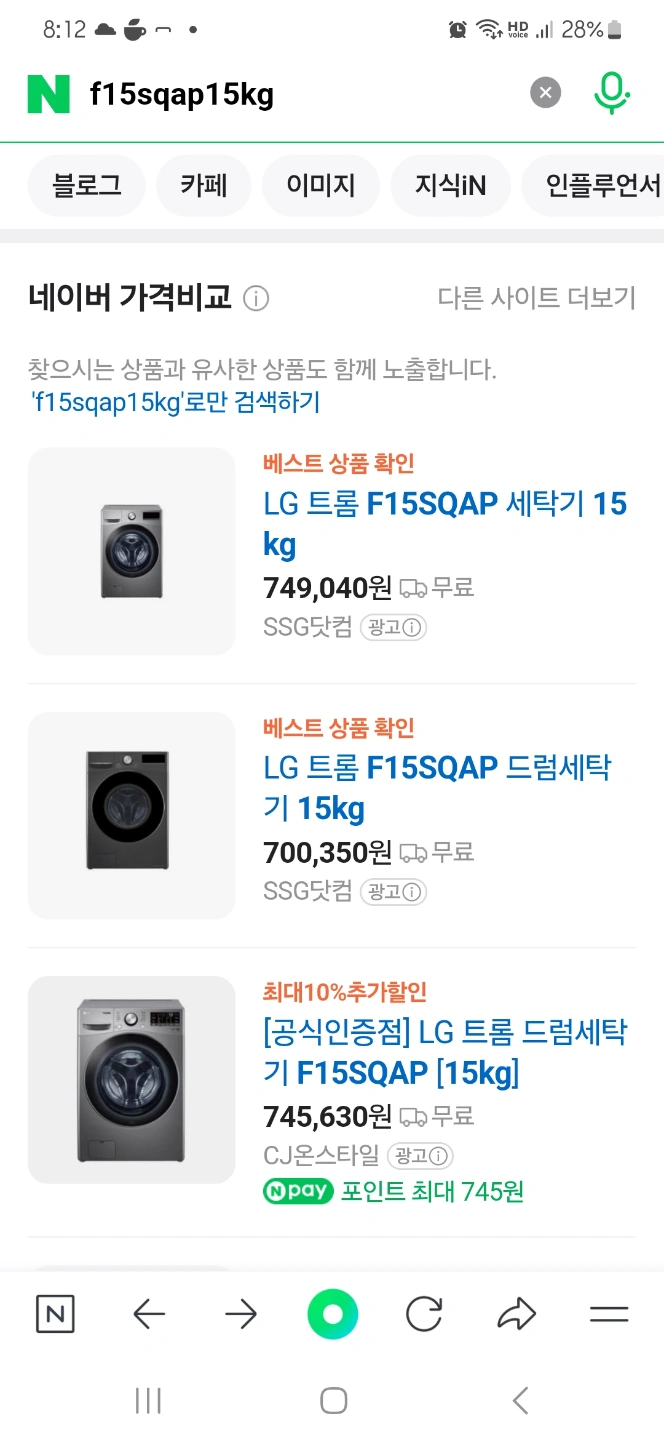Open the browser menu with the hamburger icon
Viewport: 664px width, 1440px height.
click(x=609, y=1314)
